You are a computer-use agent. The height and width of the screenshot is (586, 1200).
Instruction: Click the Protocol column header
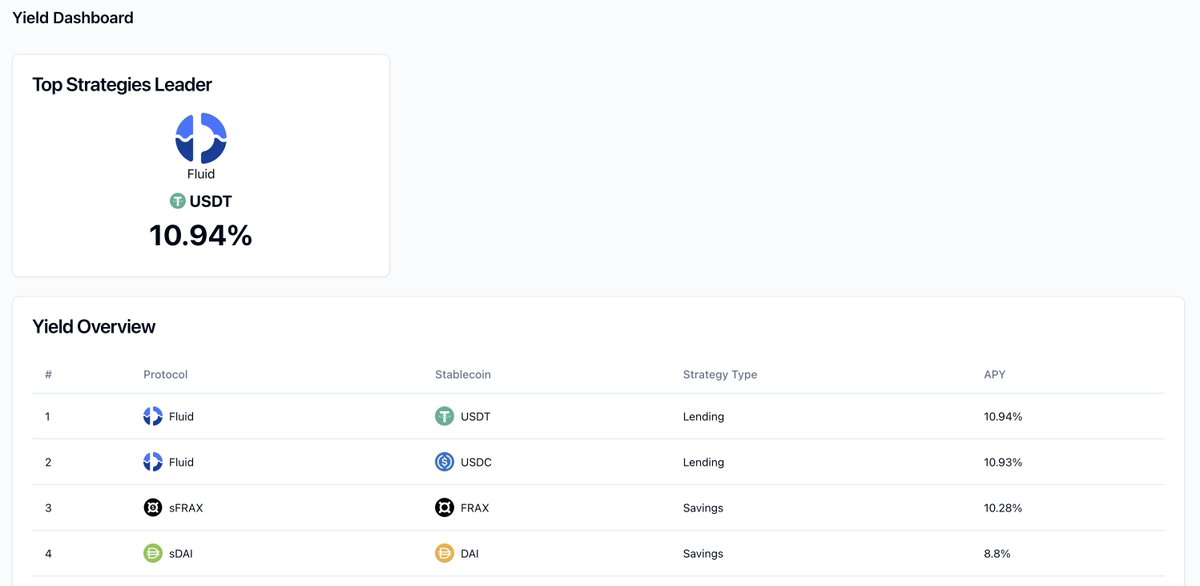pos(165,374)
